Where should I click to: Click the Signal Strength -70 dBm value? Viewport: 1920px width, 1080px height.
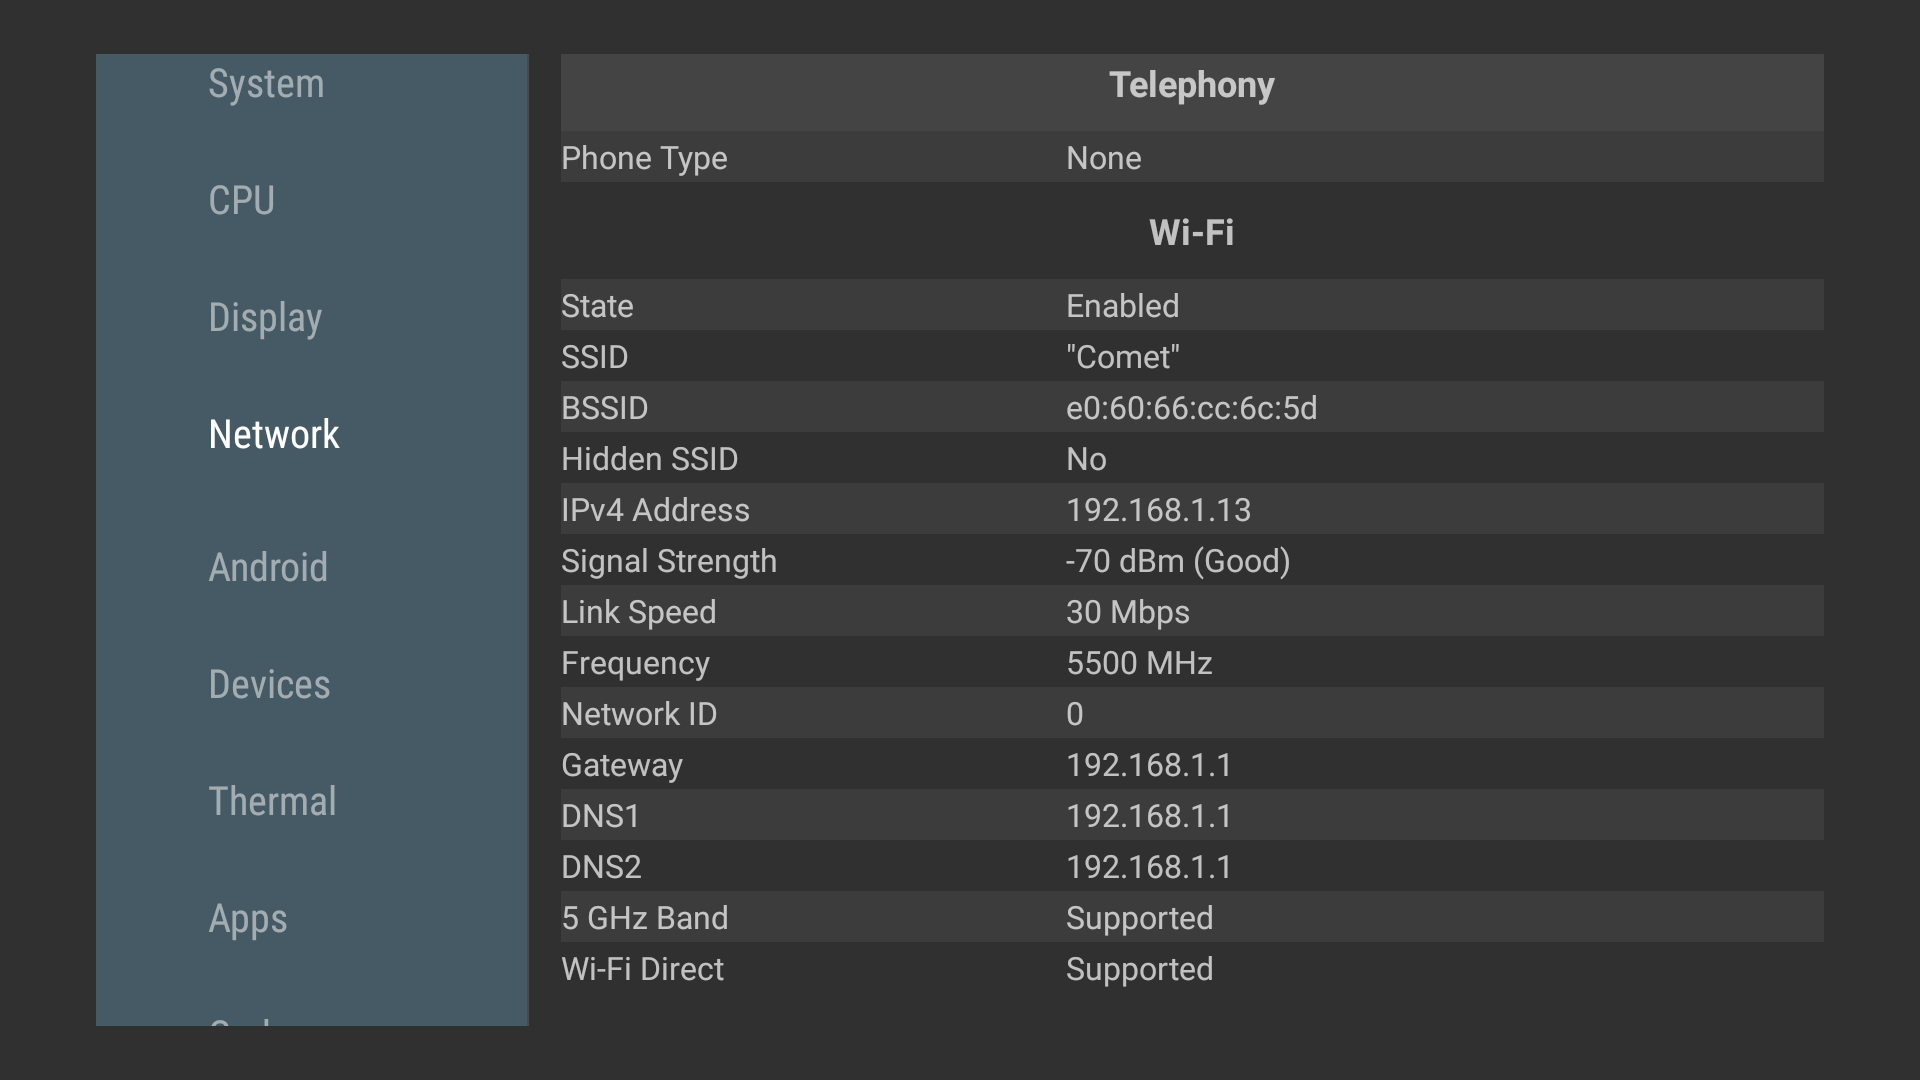[1177, 561]
